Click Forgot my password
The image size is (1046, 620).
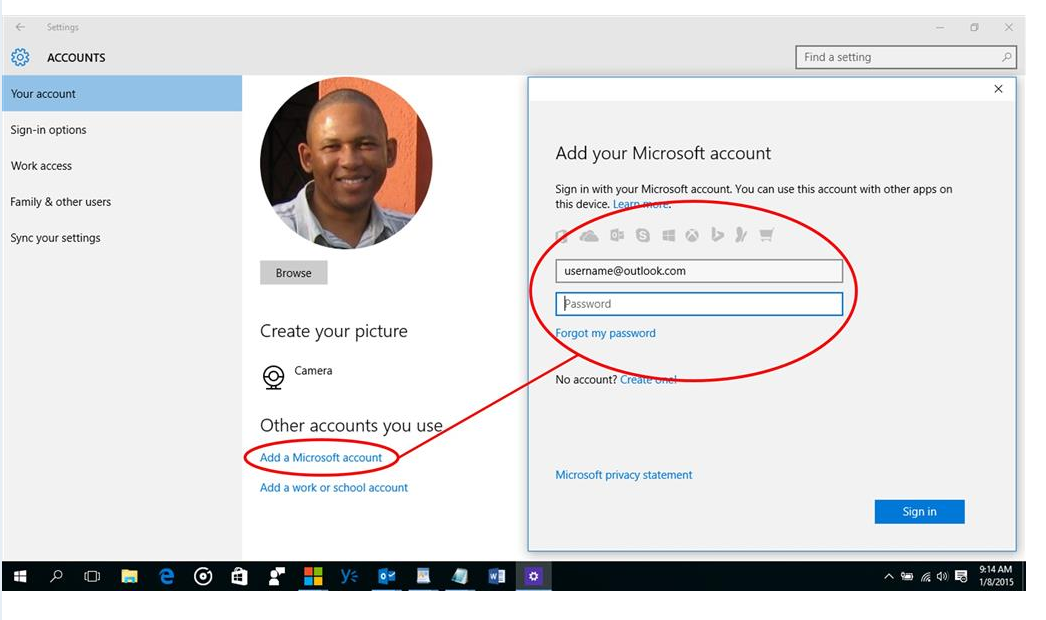tap(606, 333)
